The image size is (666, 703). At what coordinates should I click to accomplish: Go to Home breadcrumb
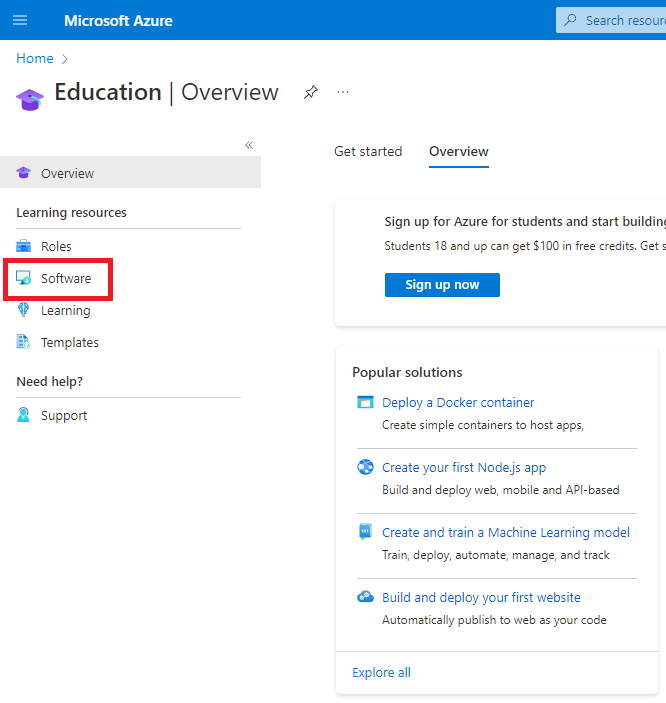pyautogui.click(x=35, y=58)
